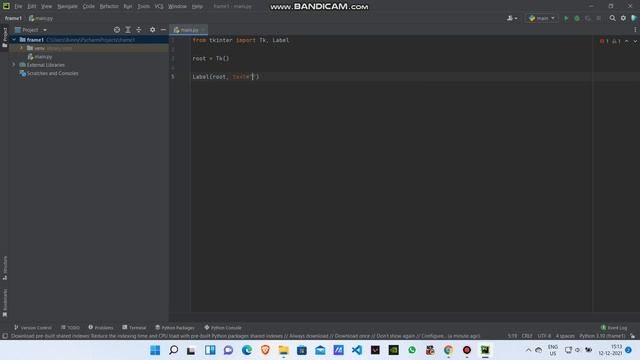The height and width of the screenshot is (360, 640).
Task: Open the File menu
Action: [x=18, y=6]
